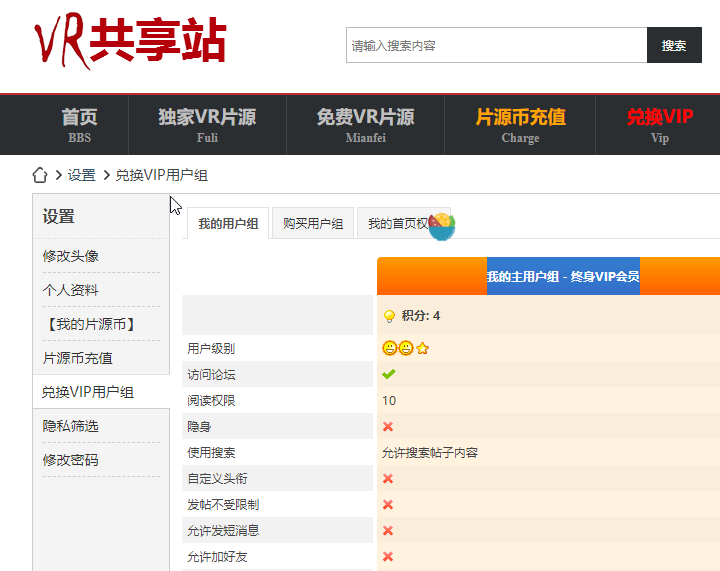This screenshot has width=720, height=571.
Task: Click the 允许发短消息 row label
Action: [223, 531]
